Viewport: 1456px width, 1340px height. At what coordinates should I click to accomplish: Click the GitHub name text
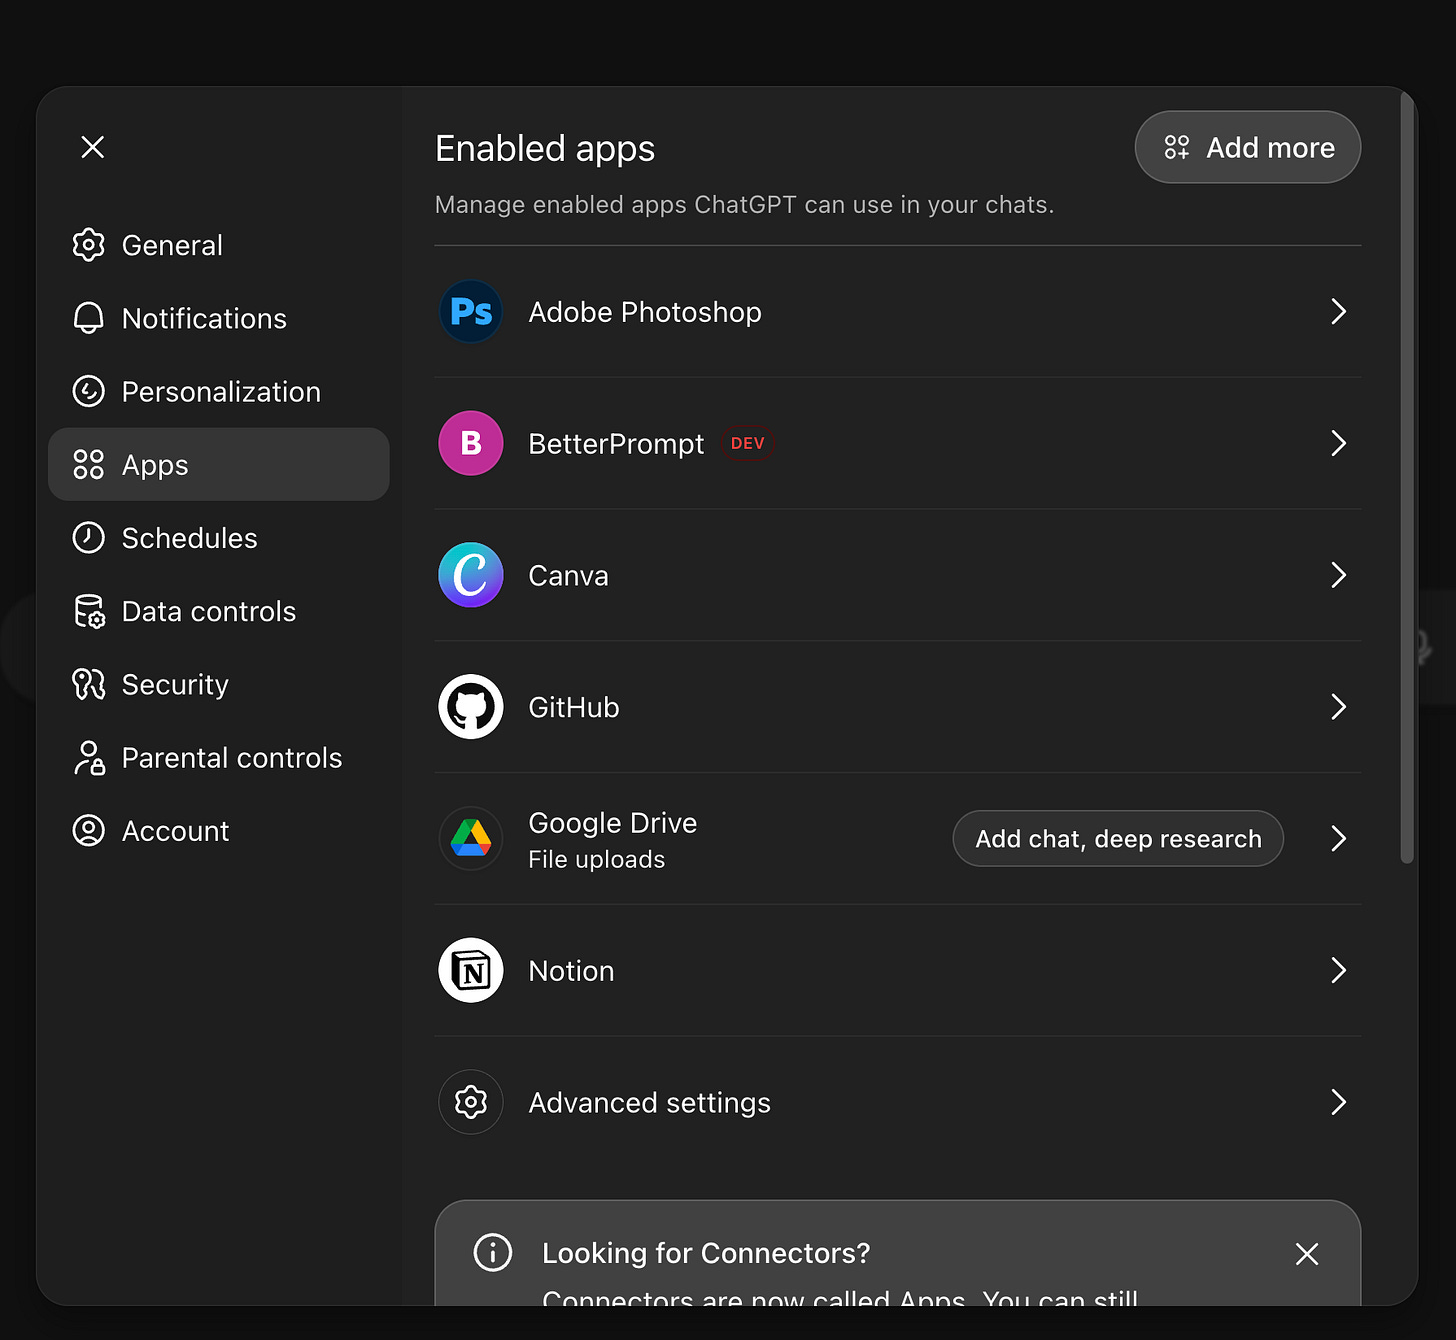(x=574, y=707)
